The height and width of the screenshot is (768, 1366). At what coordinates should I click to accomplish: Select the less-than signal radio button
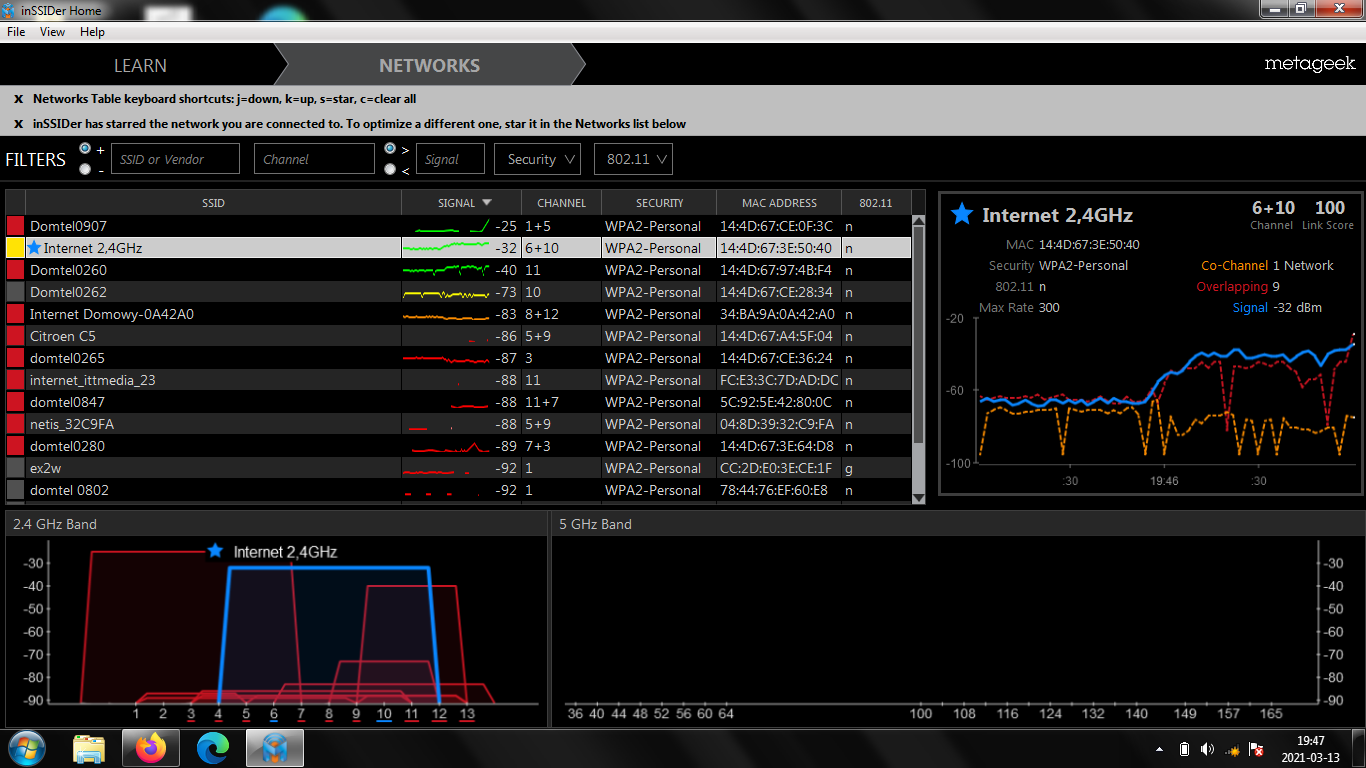point(390,169)
